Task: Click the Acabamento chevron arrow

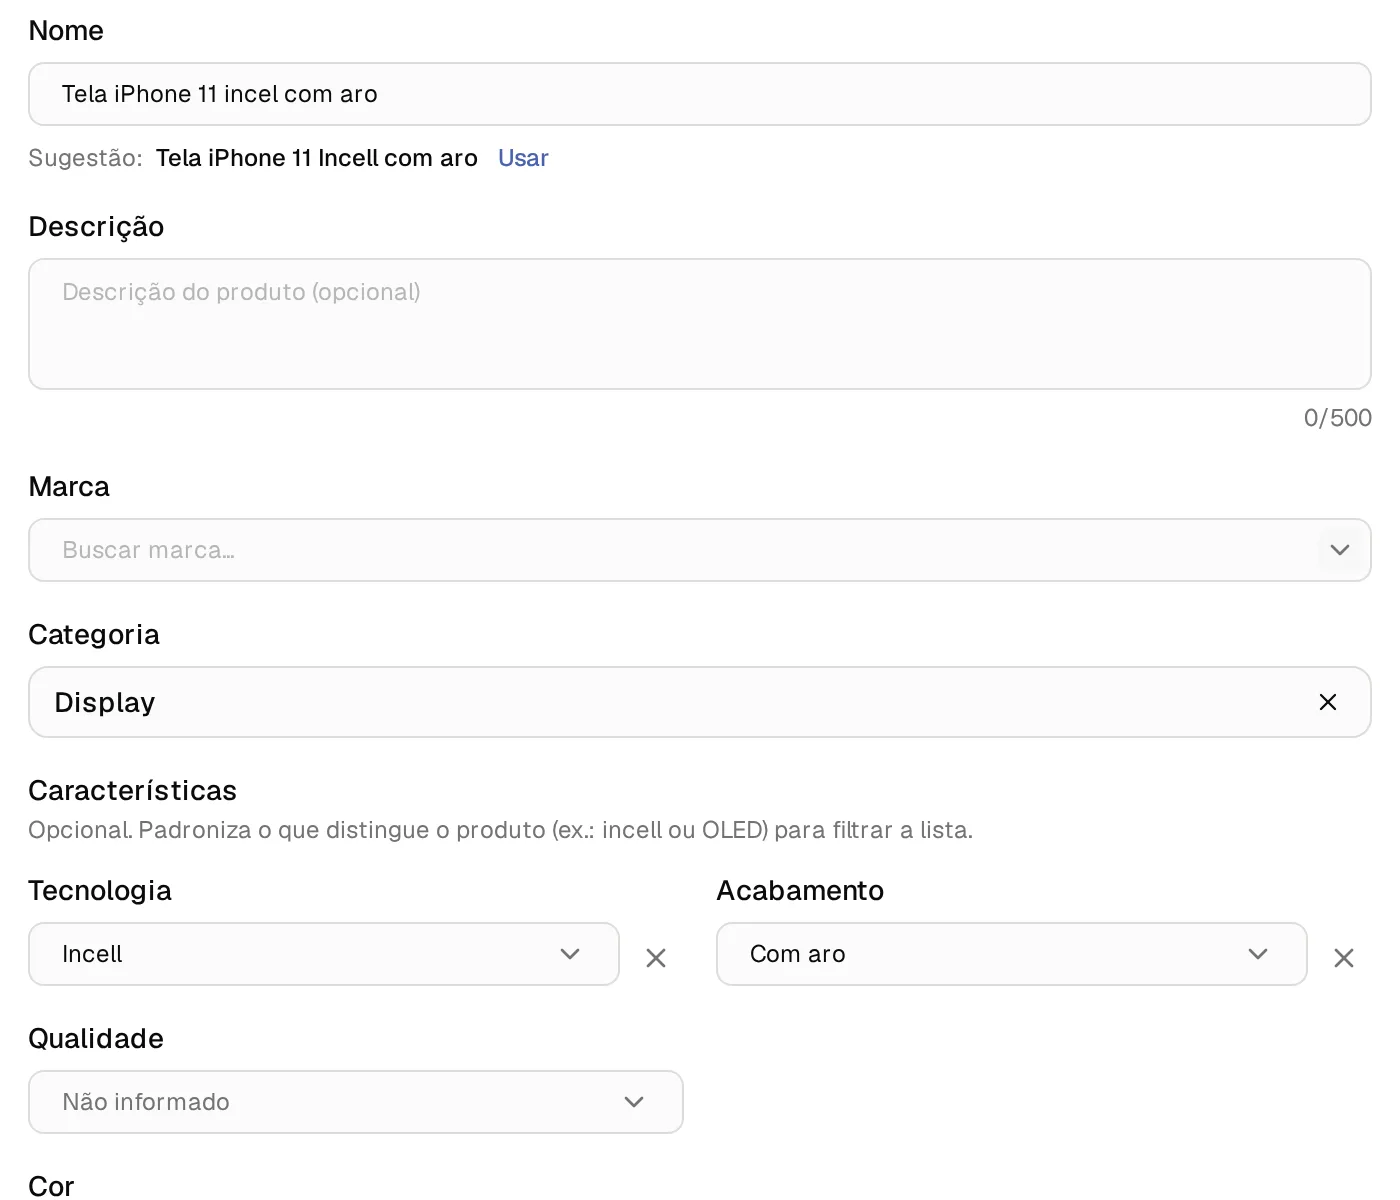Action: point(1258,954)
